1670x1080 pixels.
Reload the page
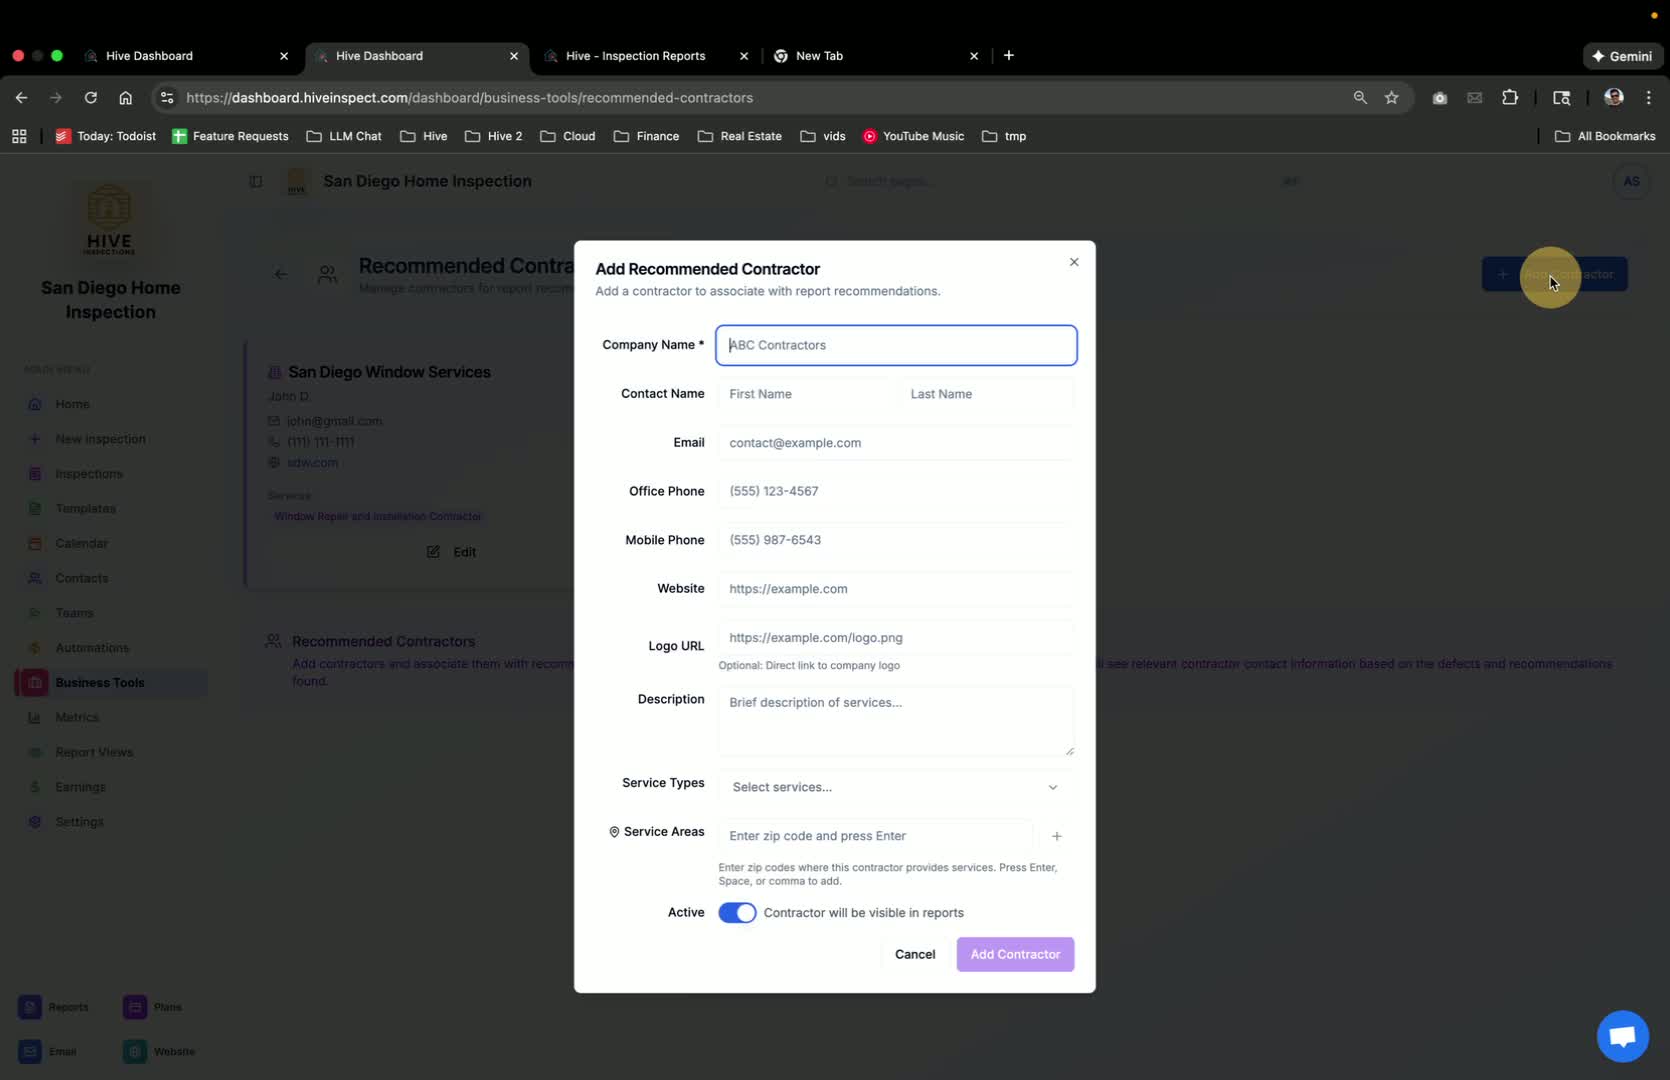91,98
